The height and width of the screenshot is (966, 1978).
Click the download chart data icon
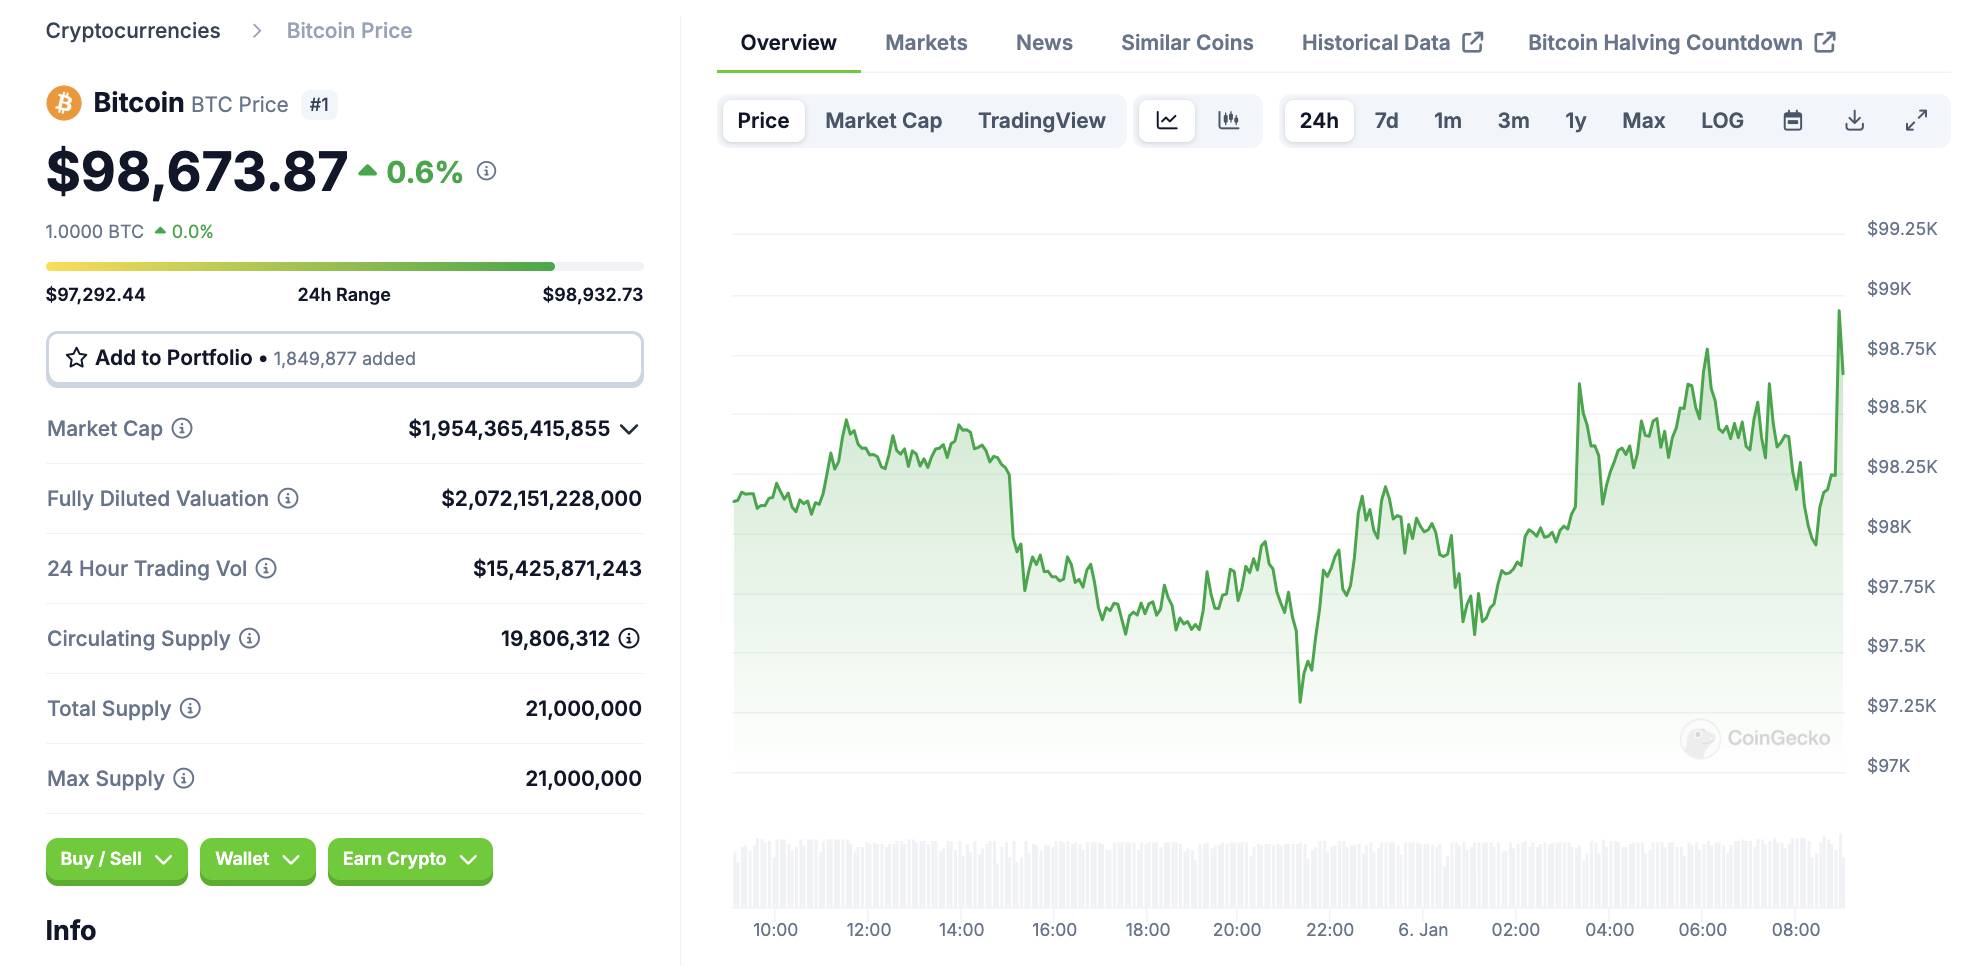click(1854, 121)
